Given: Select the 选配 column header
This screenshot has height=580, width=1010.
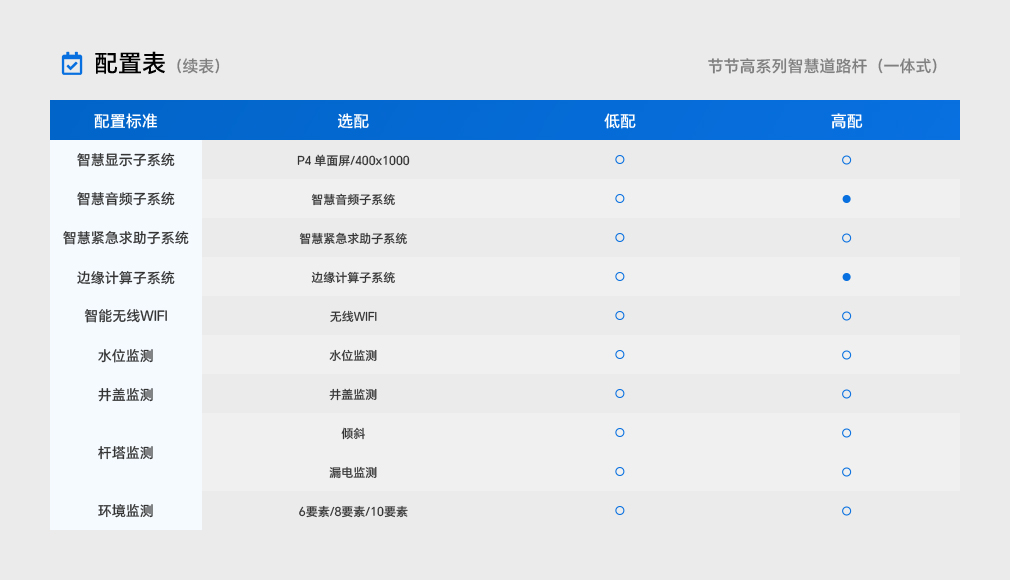Looking at the screenshot, I should click(353, 121).
